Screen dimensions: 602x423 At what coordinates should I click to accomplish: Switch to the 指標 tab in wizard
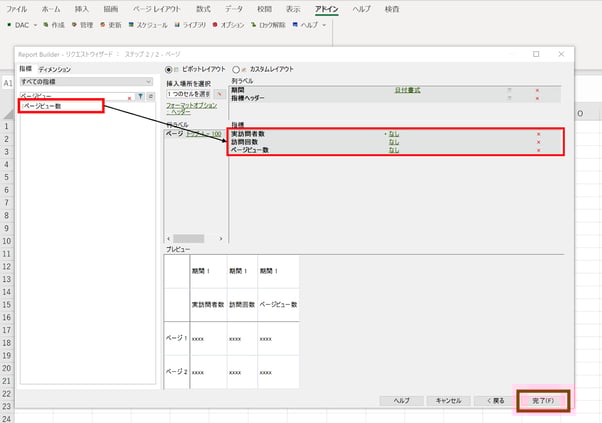point(26,69)
